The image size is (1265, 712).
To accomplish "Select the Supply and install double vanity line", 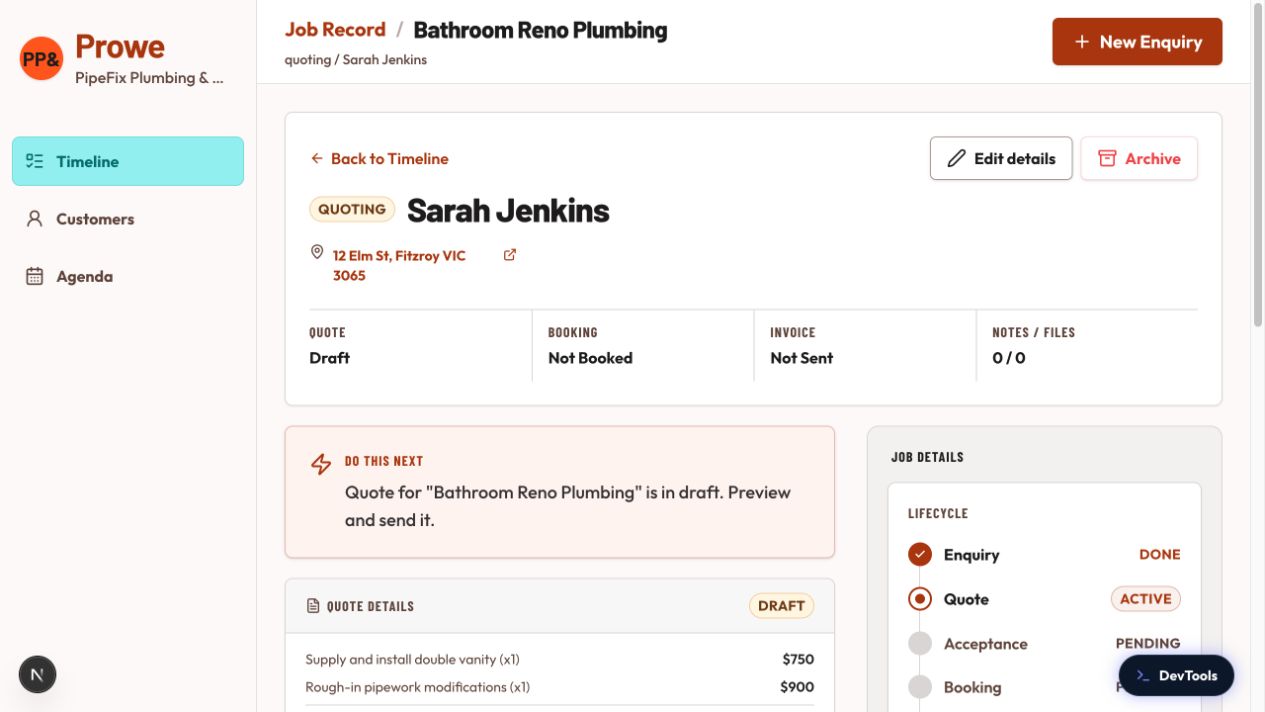I will coord(559,659).
